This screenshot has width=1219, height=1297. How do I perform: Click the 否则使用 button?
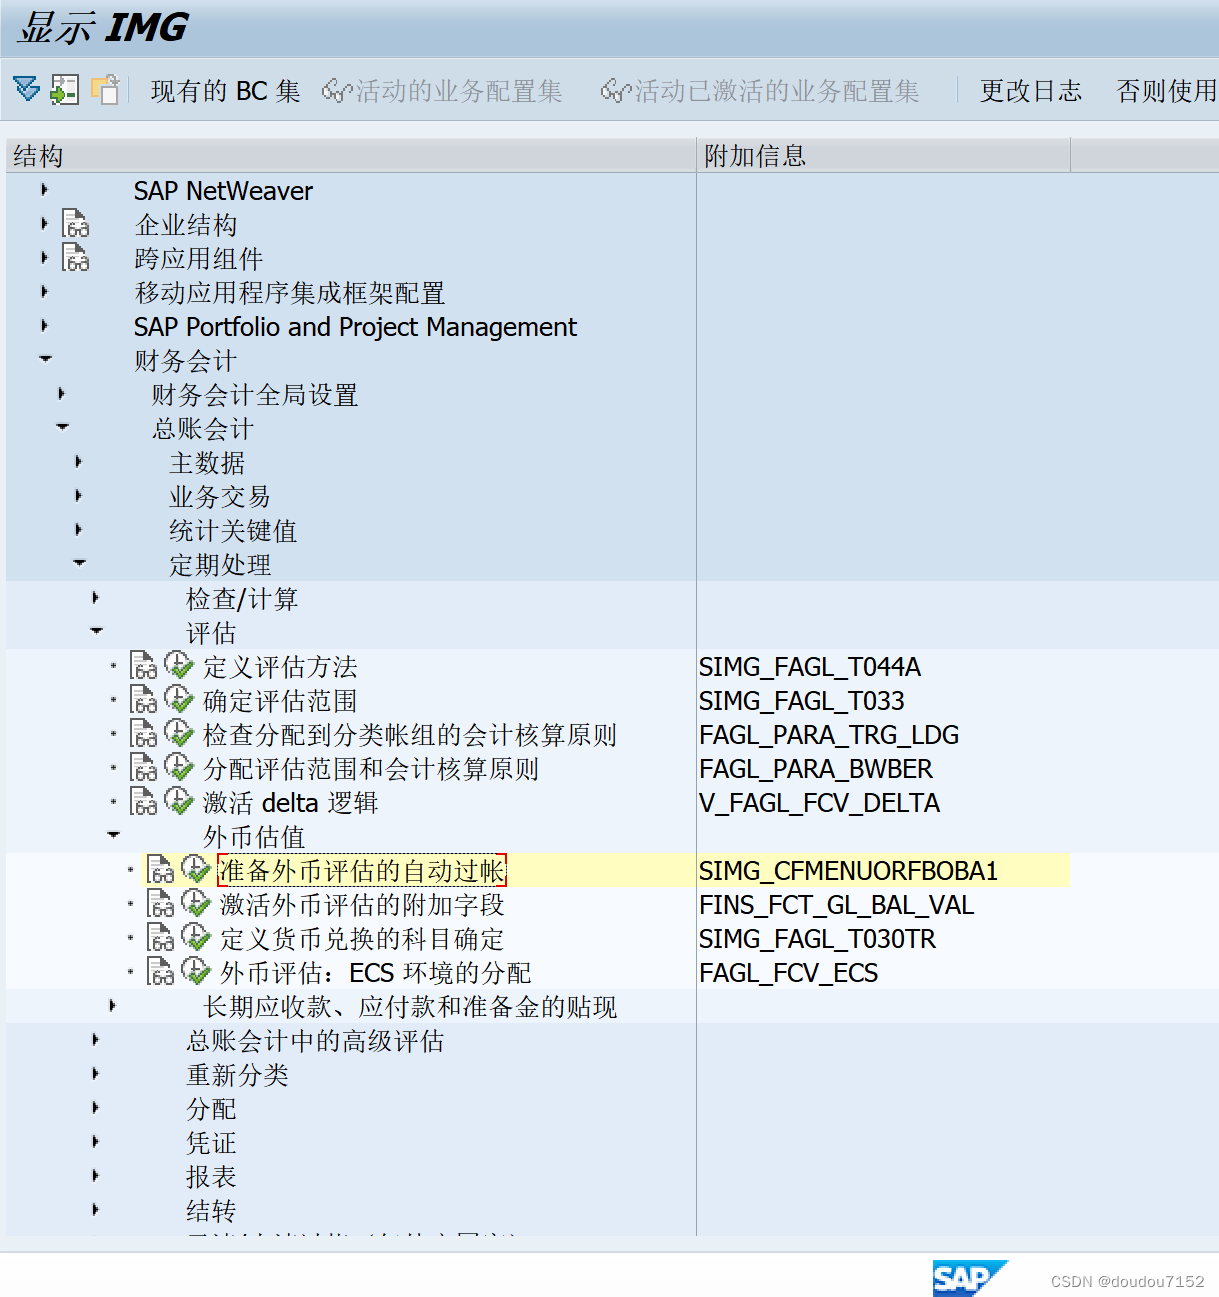click(x=1167, y=91)
